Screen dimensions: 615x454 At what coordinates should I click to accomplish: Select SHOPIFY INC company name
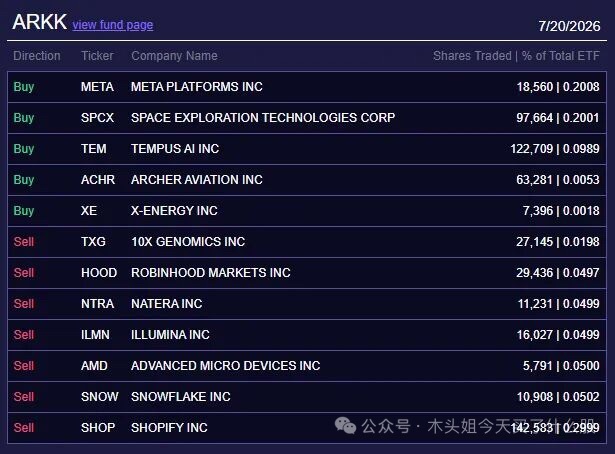[169, 427]
